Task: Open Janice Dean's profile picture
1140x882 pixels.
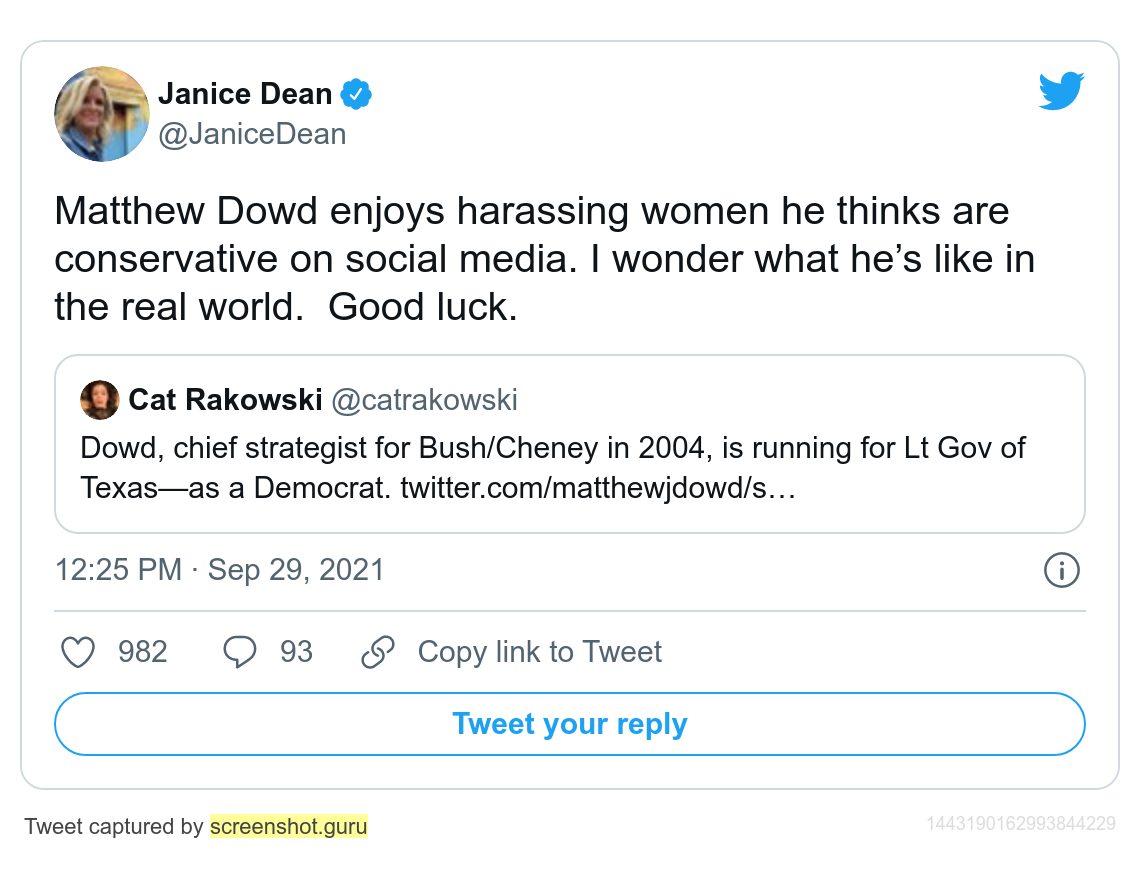Action: coord(102,114)
